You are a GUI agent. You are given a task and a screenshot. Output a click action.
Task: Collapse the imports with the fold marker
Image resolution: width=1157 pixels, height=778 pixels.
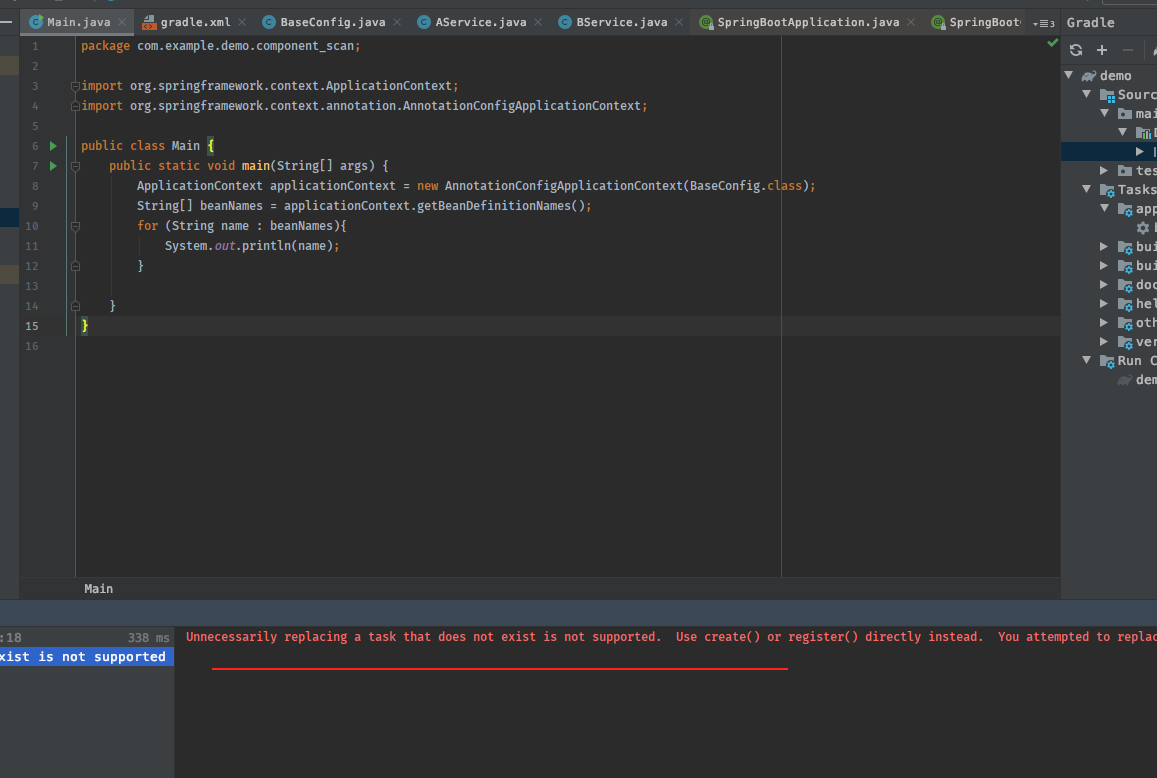[x=74, y=88]
